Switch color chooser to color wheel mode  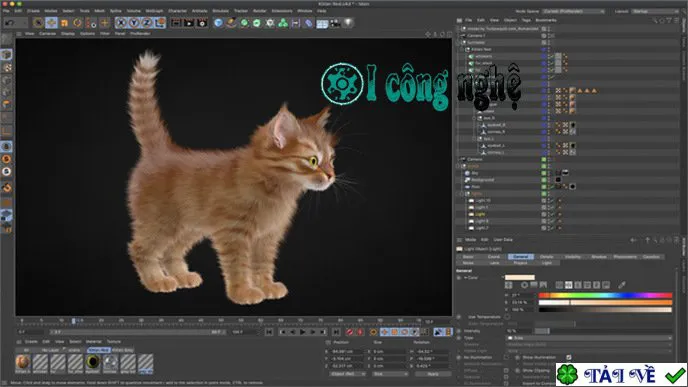tap(524, 285)
